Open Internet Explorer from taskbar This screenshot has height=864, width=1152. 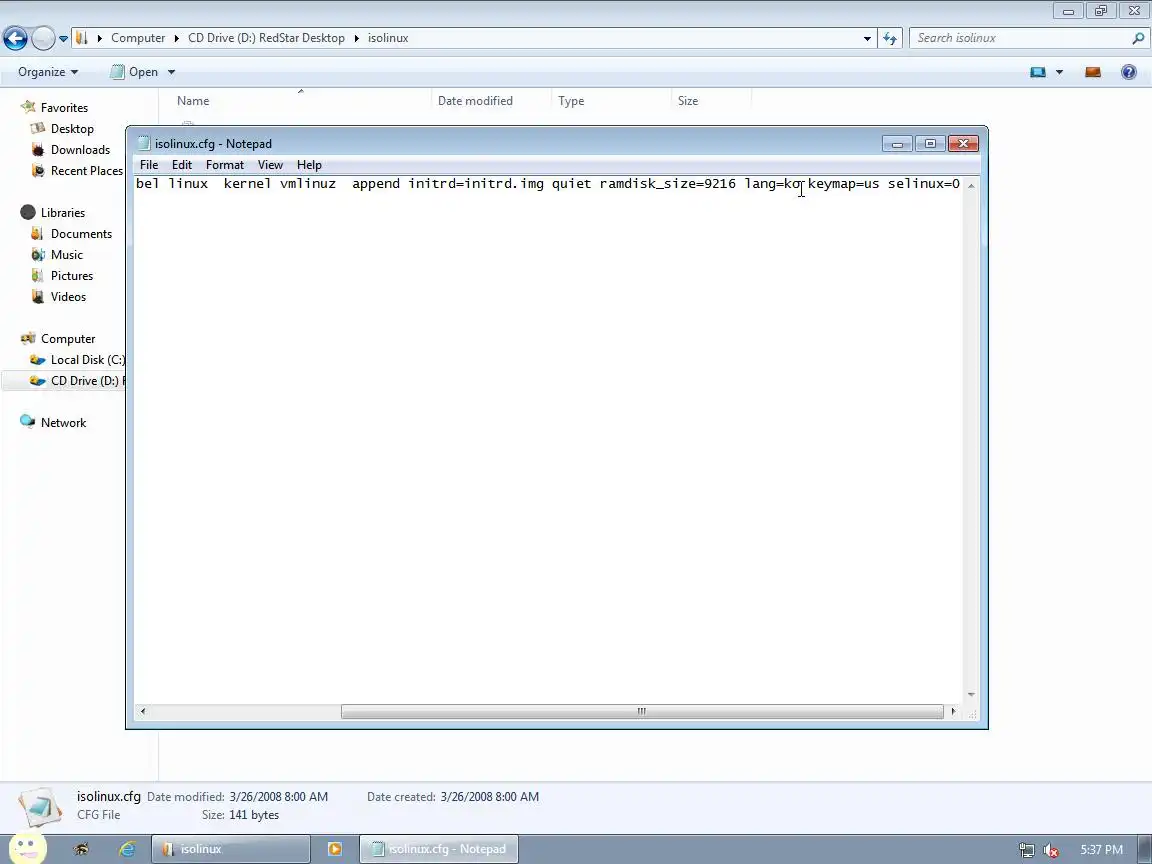(127, 849)
